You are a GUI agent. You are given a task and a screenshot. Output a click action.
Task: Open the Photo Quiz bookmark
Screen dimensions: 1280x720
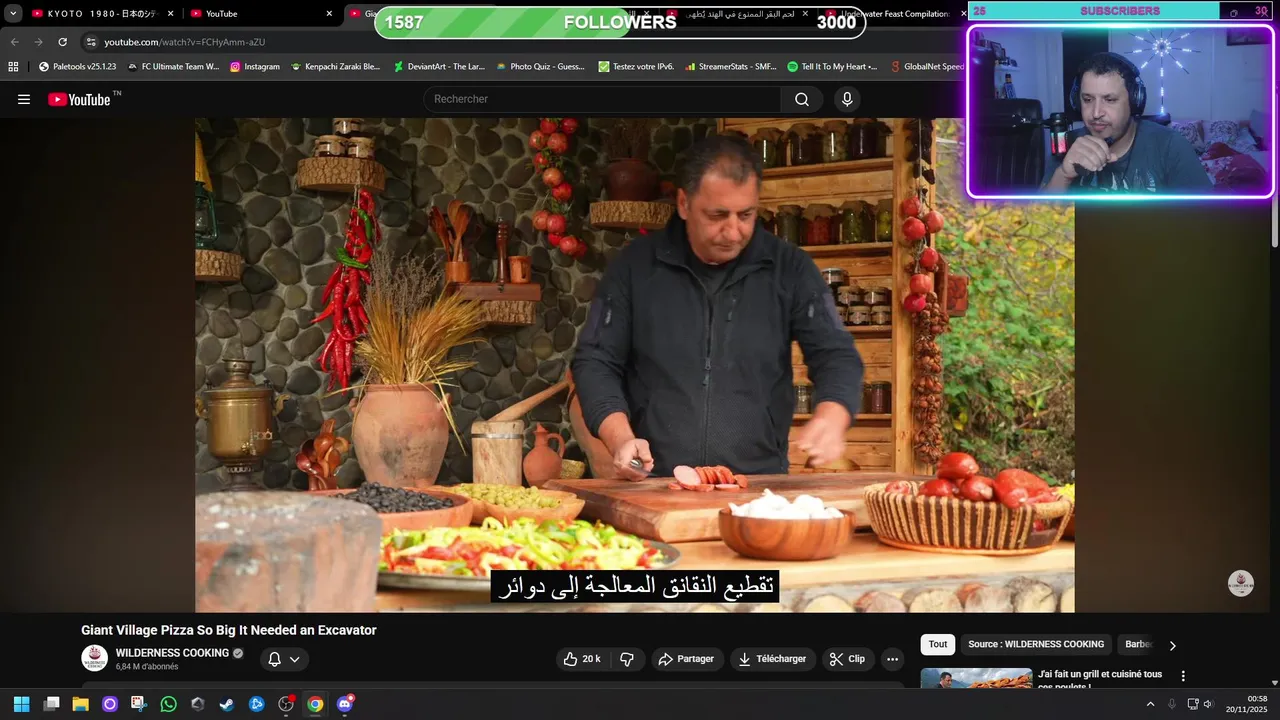[x=541, y=67]
